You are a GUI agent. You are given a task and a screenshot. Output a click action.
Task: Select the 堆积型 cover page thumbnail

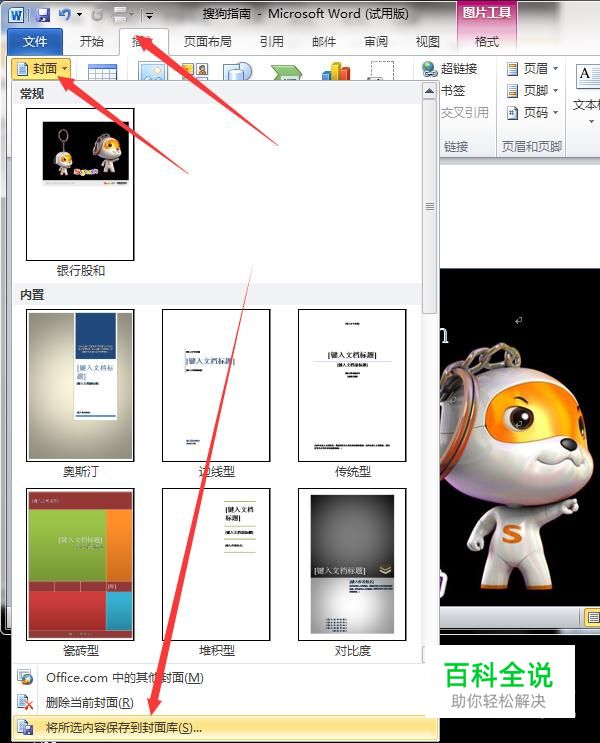(216, 564)
